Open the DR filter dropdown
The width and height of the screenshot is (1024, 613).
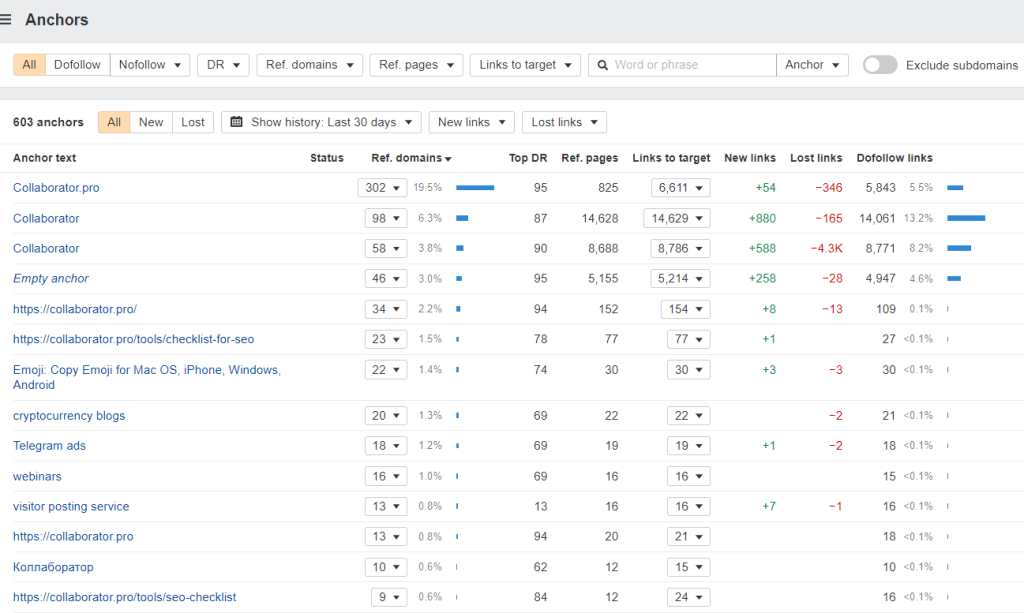click(223, 65)
